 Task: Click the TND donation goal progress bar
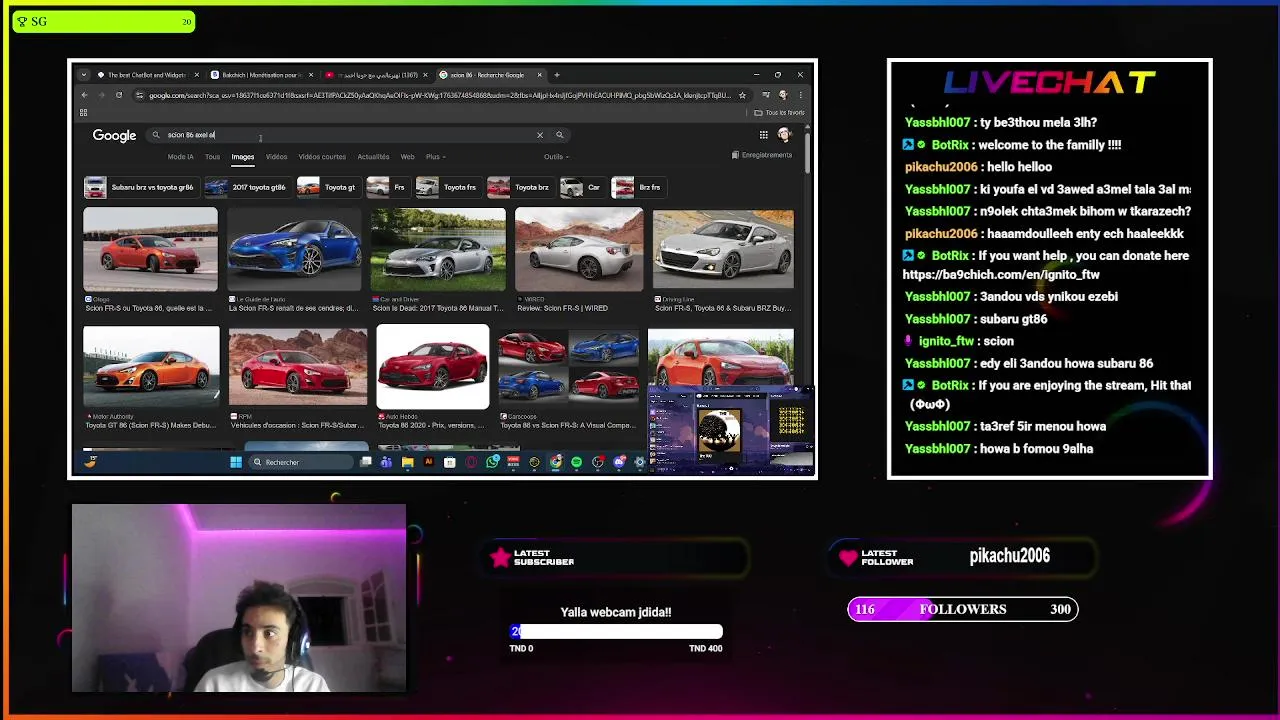[x=616, y=632]
